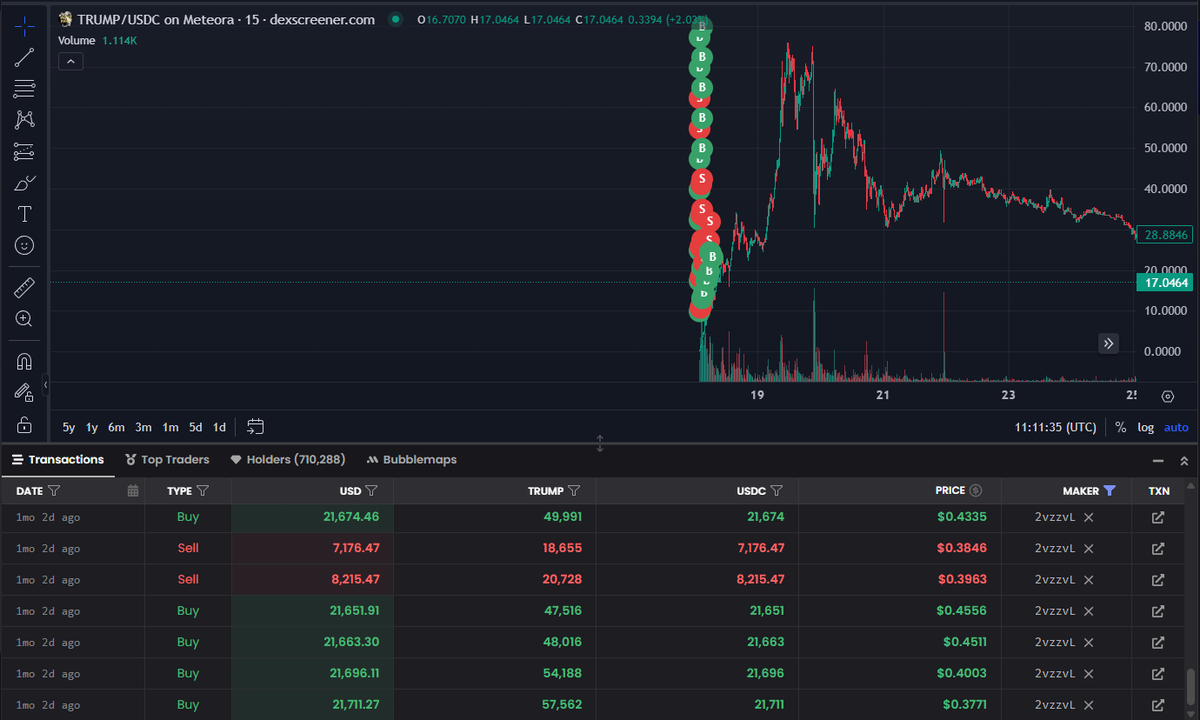Open transaction link for $0.4511 buy
The width and height of the screenshot is (1200, 720).
click(x=1158, y=642)
